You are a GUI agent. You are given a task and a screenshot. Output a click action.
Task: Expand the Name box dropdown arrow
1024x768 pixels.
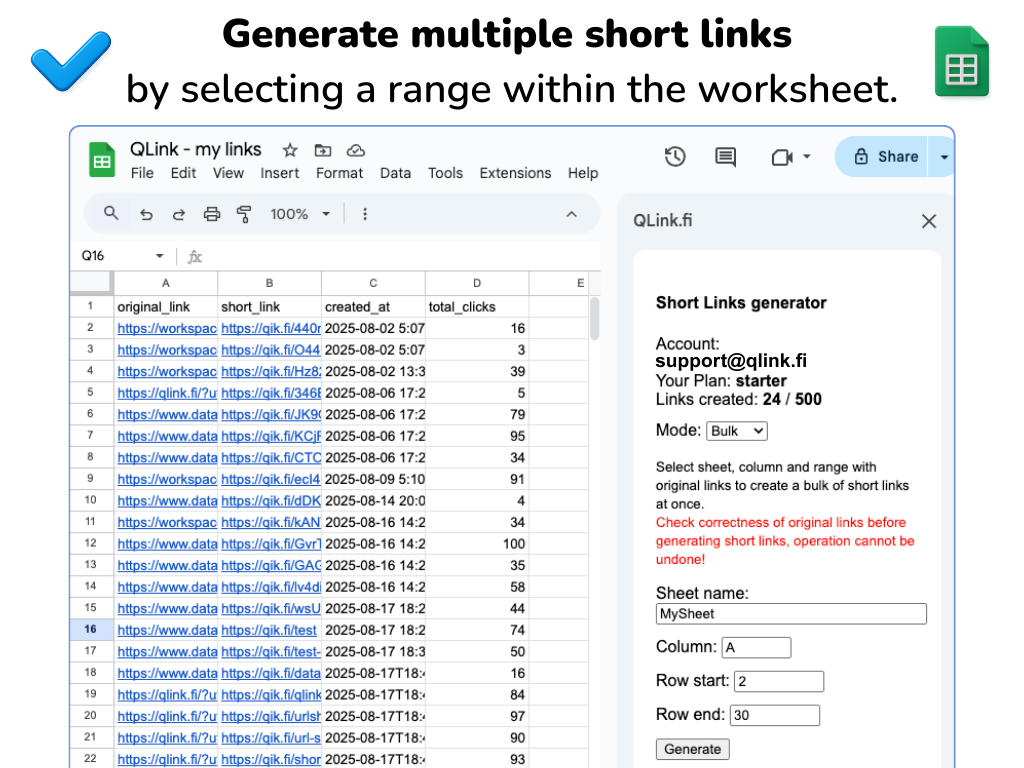[x=159, y=256]
